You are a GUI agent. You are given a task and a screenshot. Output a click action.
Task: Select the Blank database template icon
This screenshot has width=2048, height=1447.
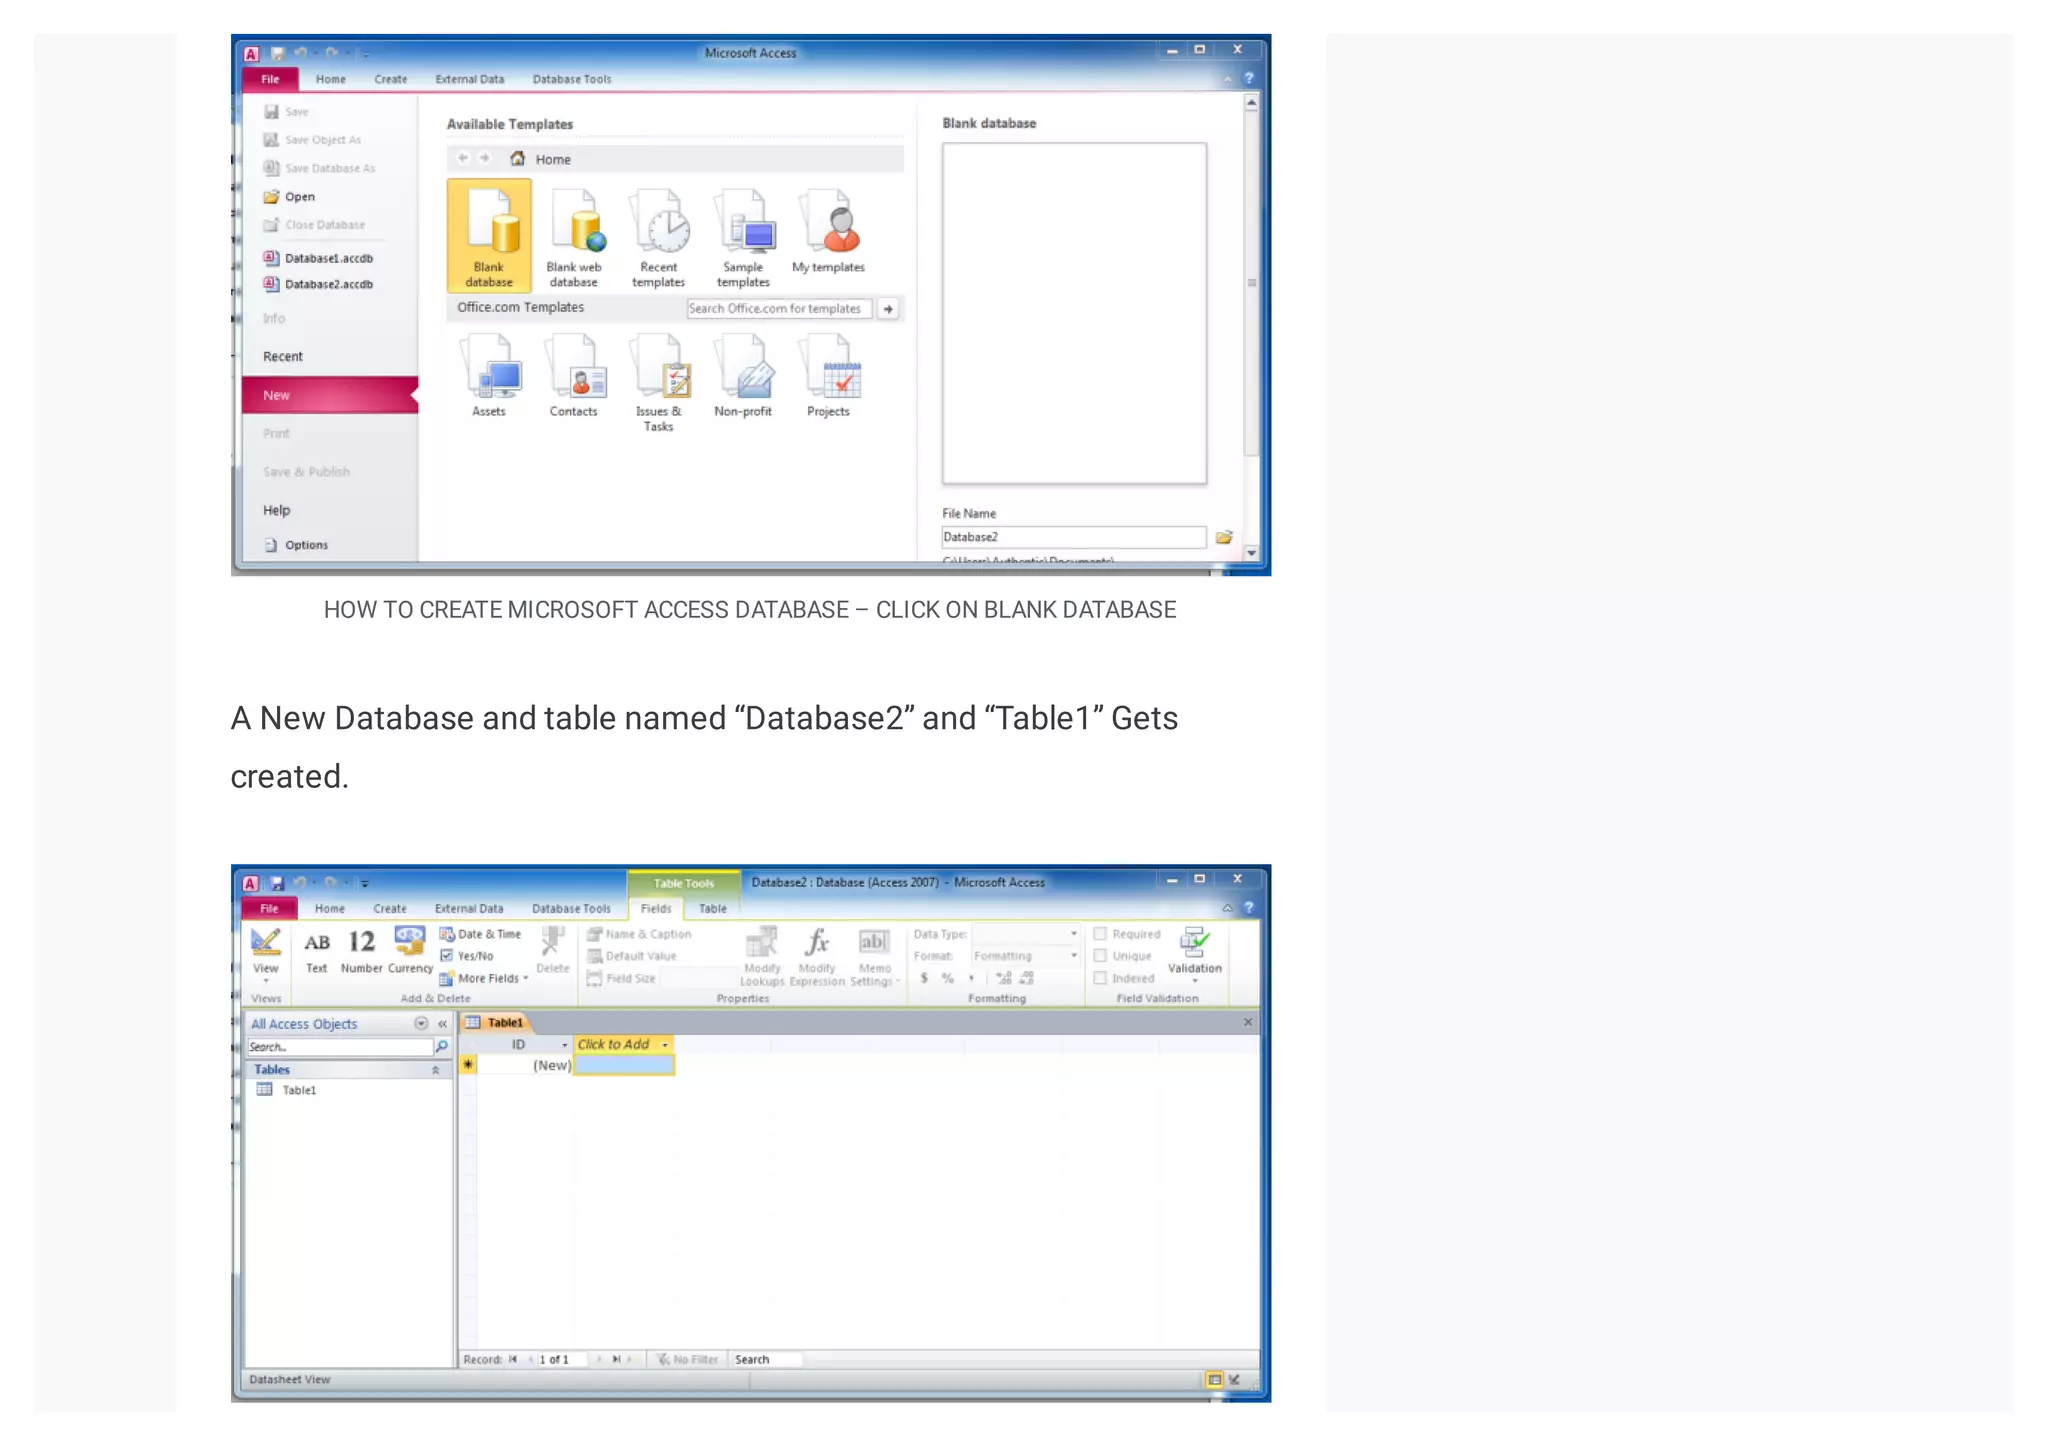(x=489, y=235)
